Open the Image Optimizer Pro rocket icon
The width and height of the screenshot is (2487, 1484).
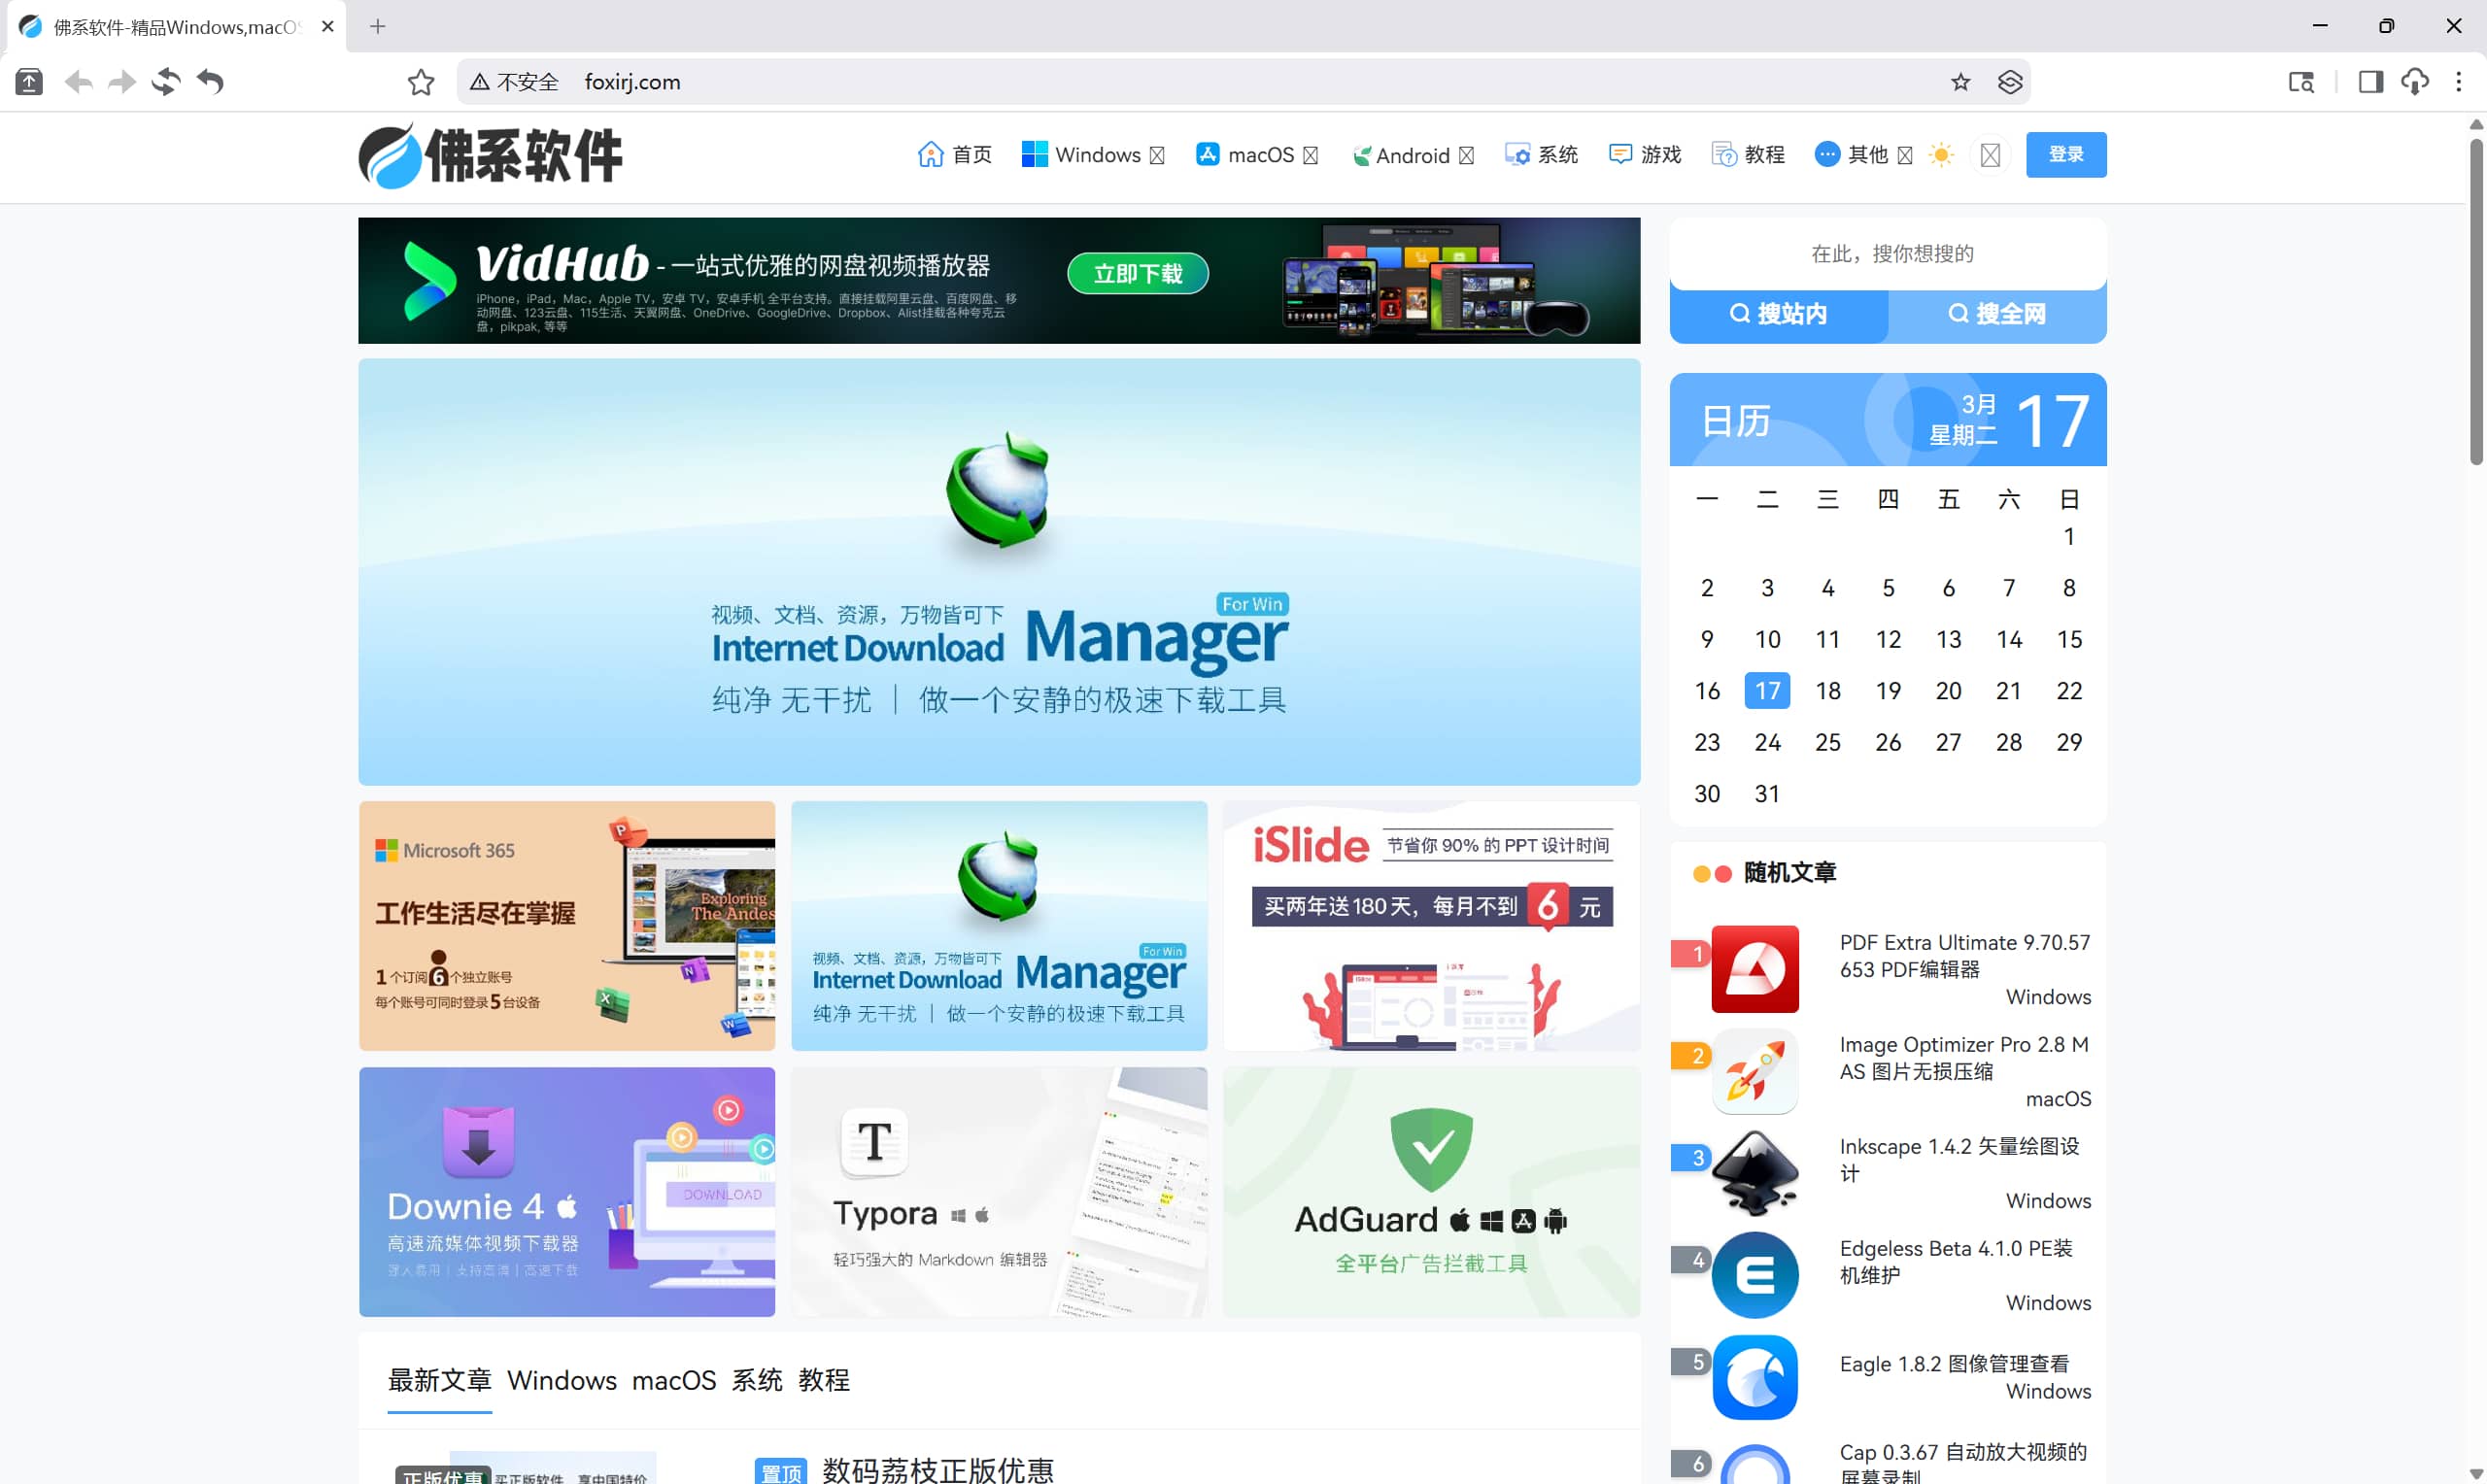(x=1755, y=1071)
